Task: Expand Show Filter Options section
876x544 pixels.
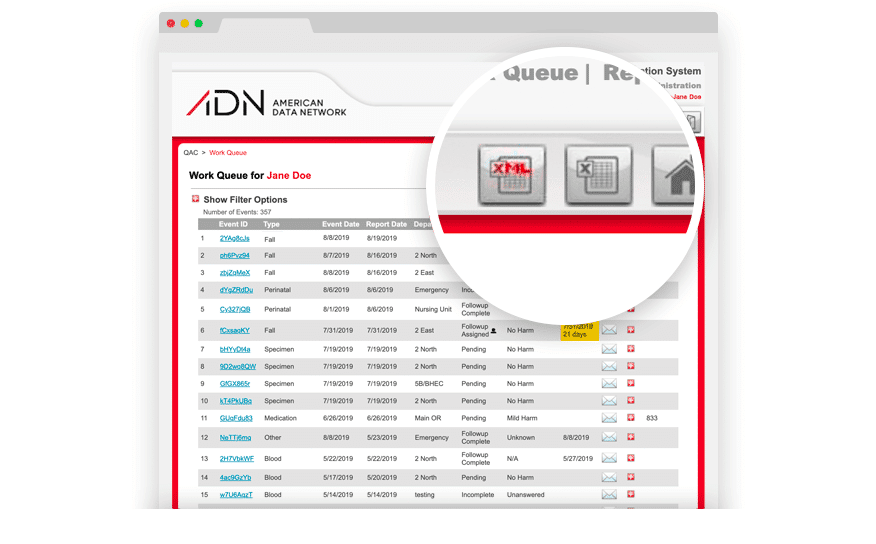Action: point(196,199)
